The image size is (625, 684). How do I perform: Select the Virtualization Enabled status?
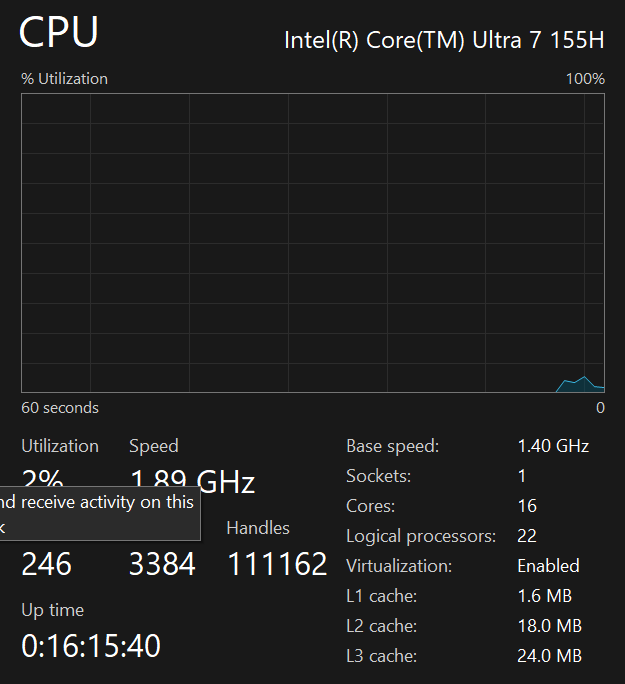point(548,566)
